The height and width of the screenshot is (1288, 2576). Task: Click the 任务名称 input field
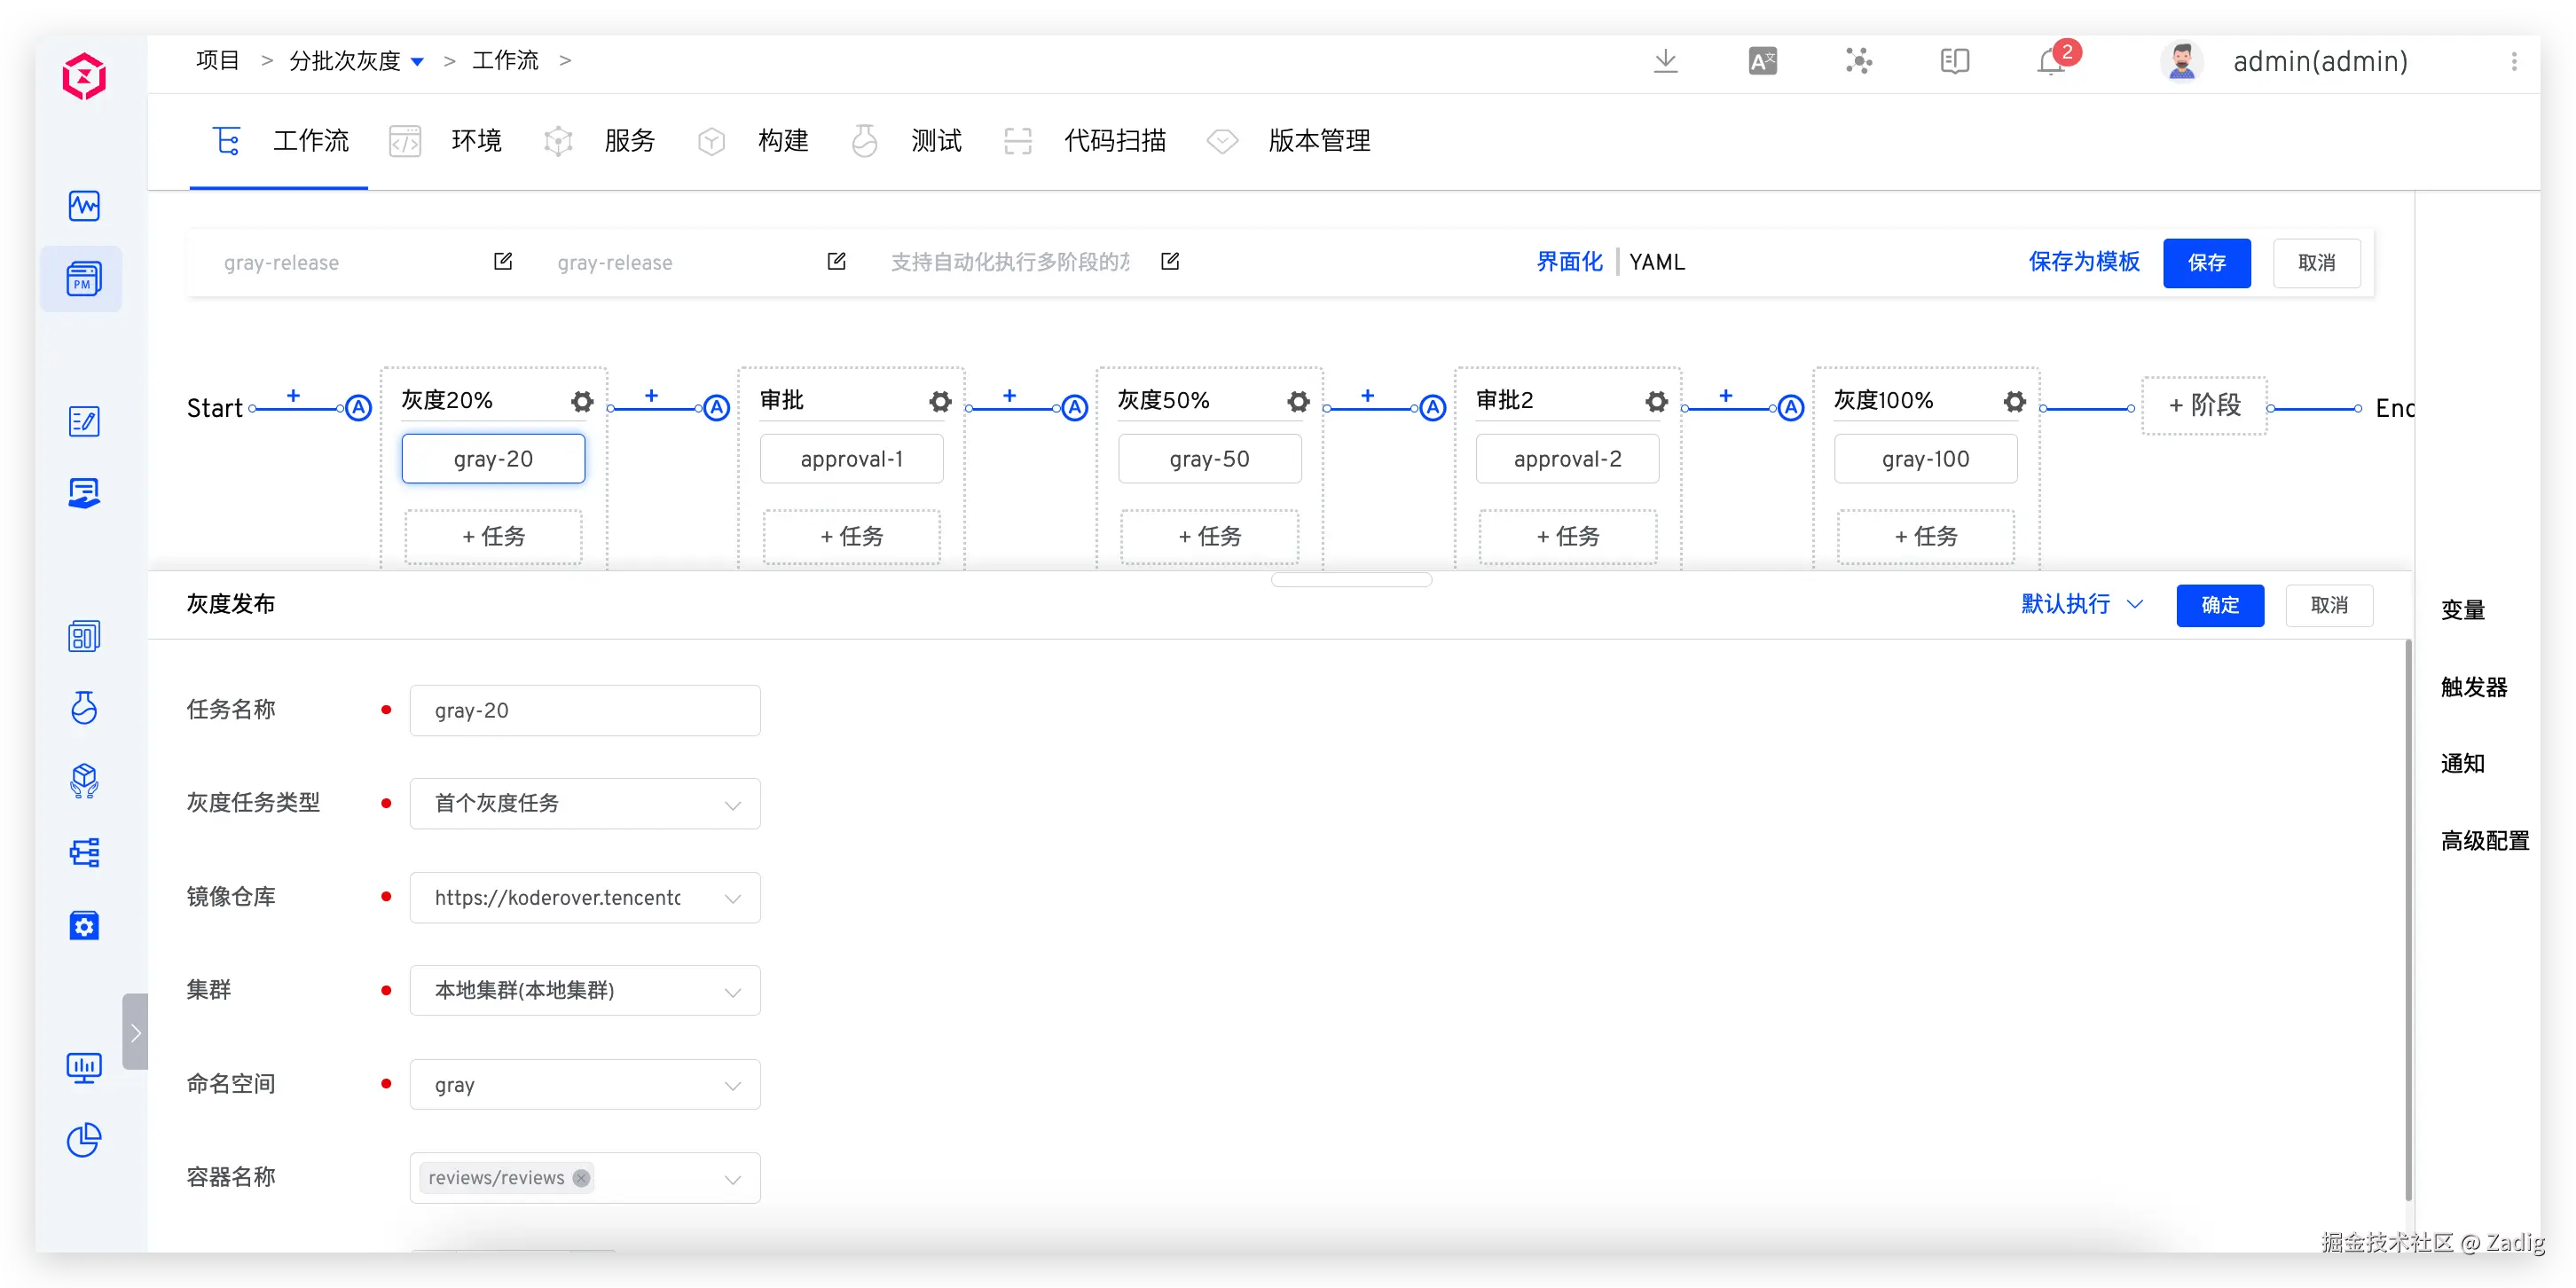[x=585, y=710]
